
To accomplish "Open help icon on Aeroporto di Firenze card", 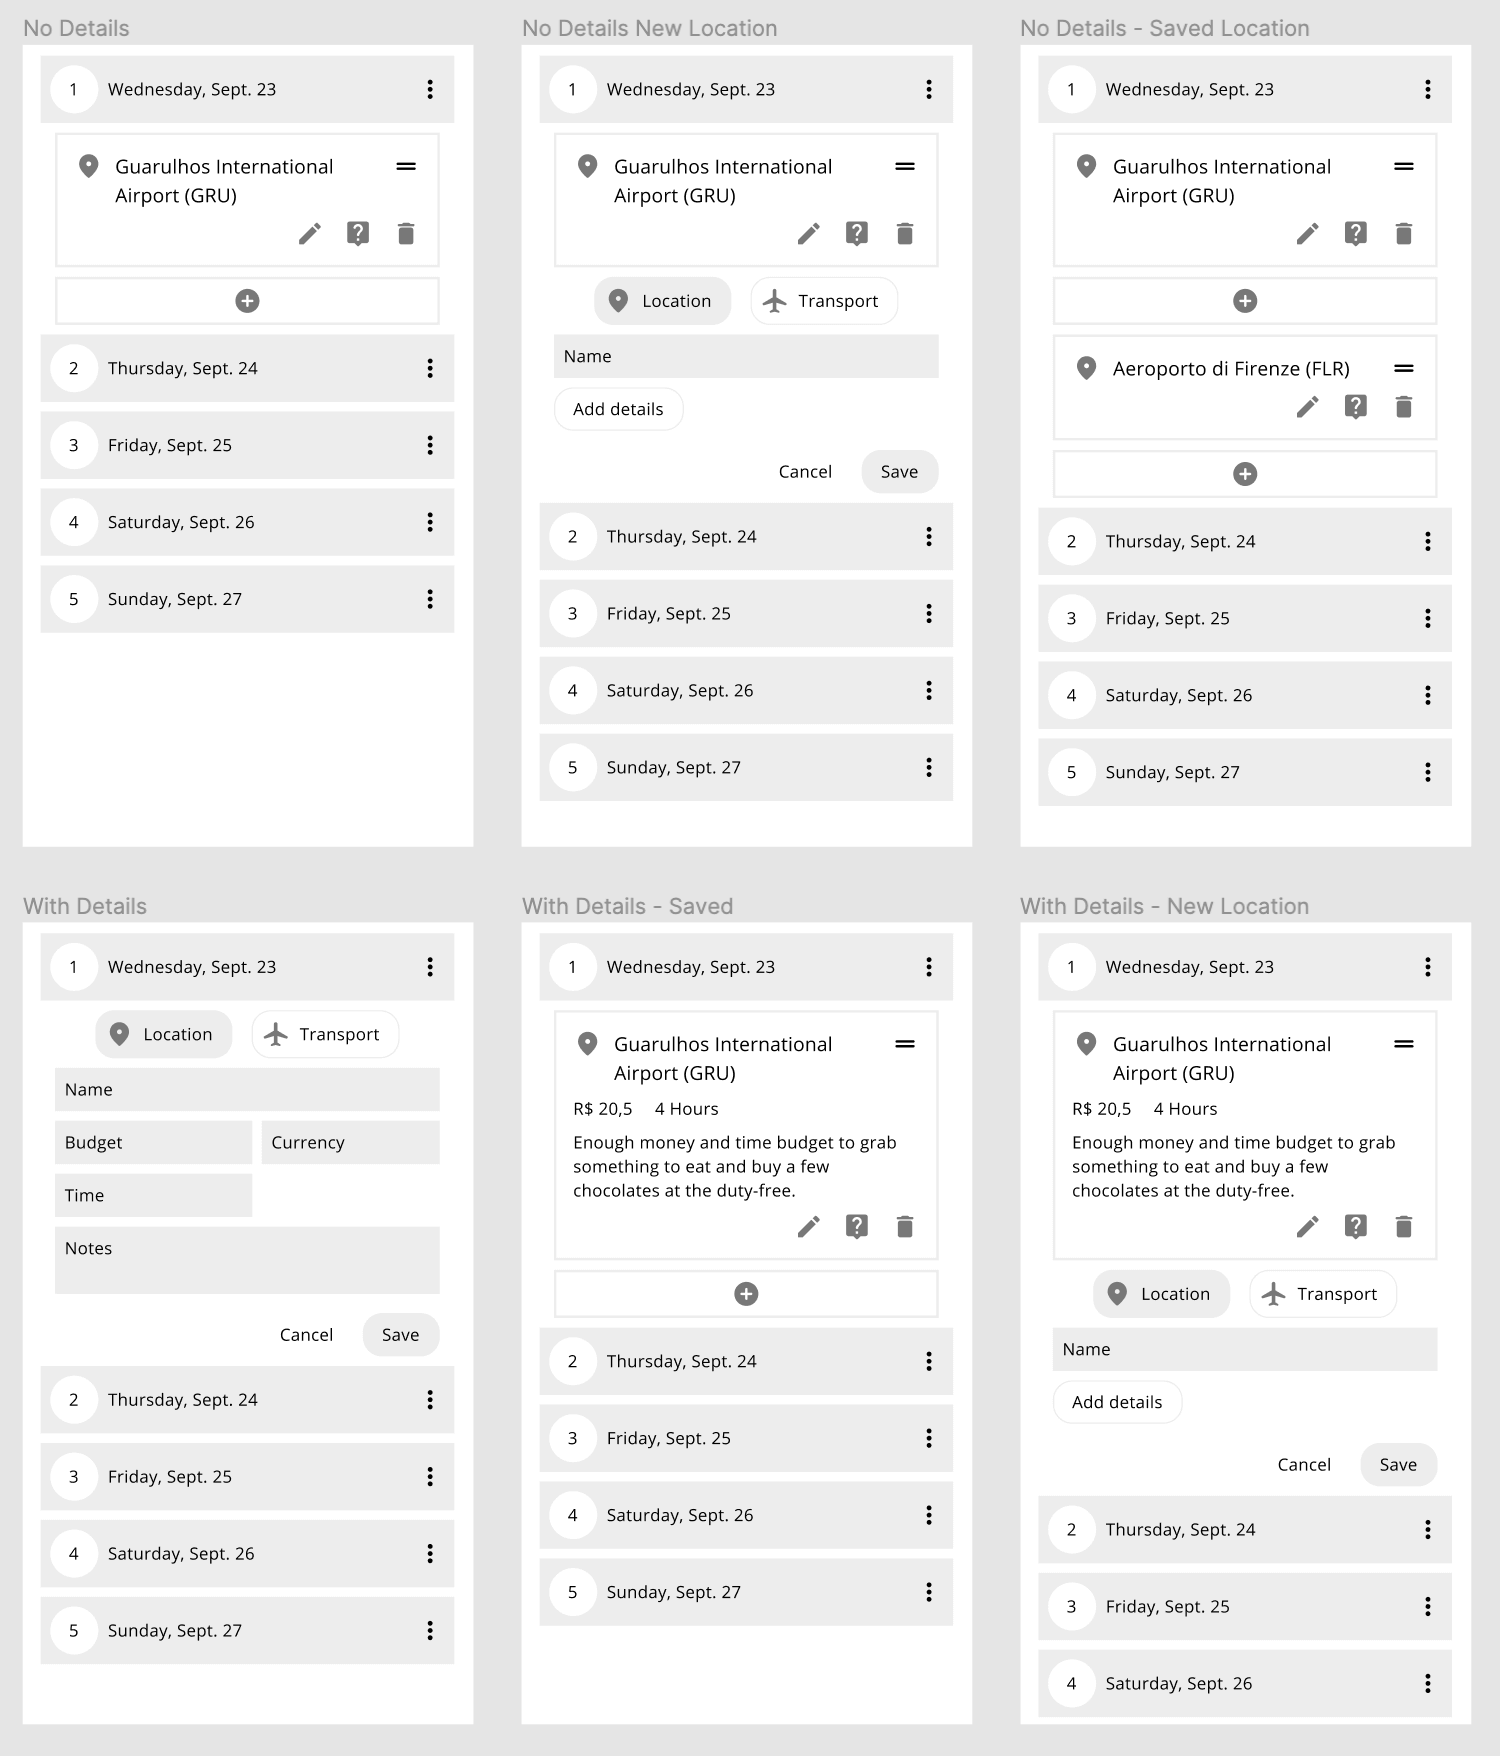I will pos(1355,407).
